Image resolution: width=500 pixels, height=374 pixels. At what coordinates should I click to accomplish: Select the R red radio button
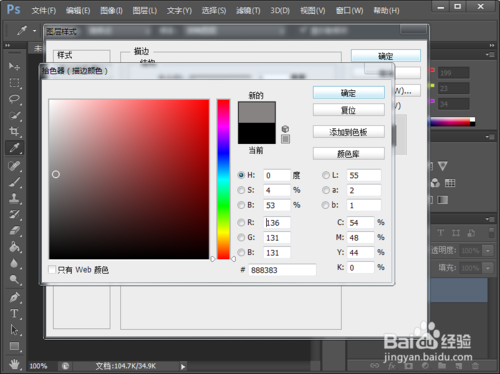(x=241, y=222)
